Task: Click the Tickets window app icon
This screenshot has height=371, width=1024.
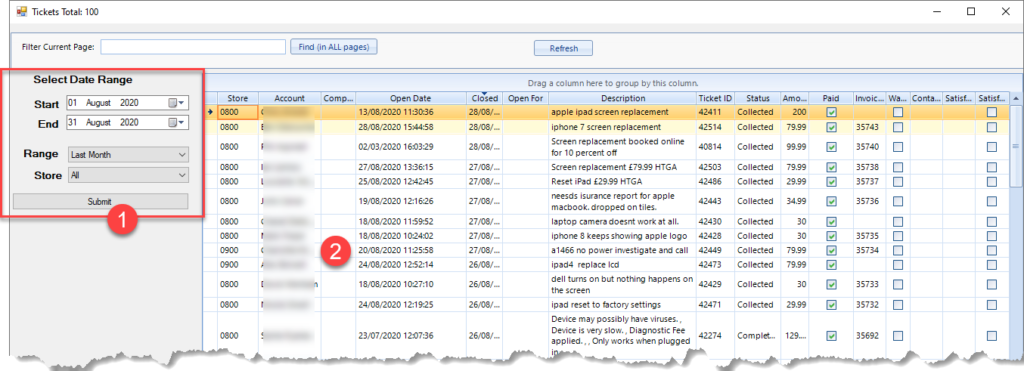Action: (22, 12)
